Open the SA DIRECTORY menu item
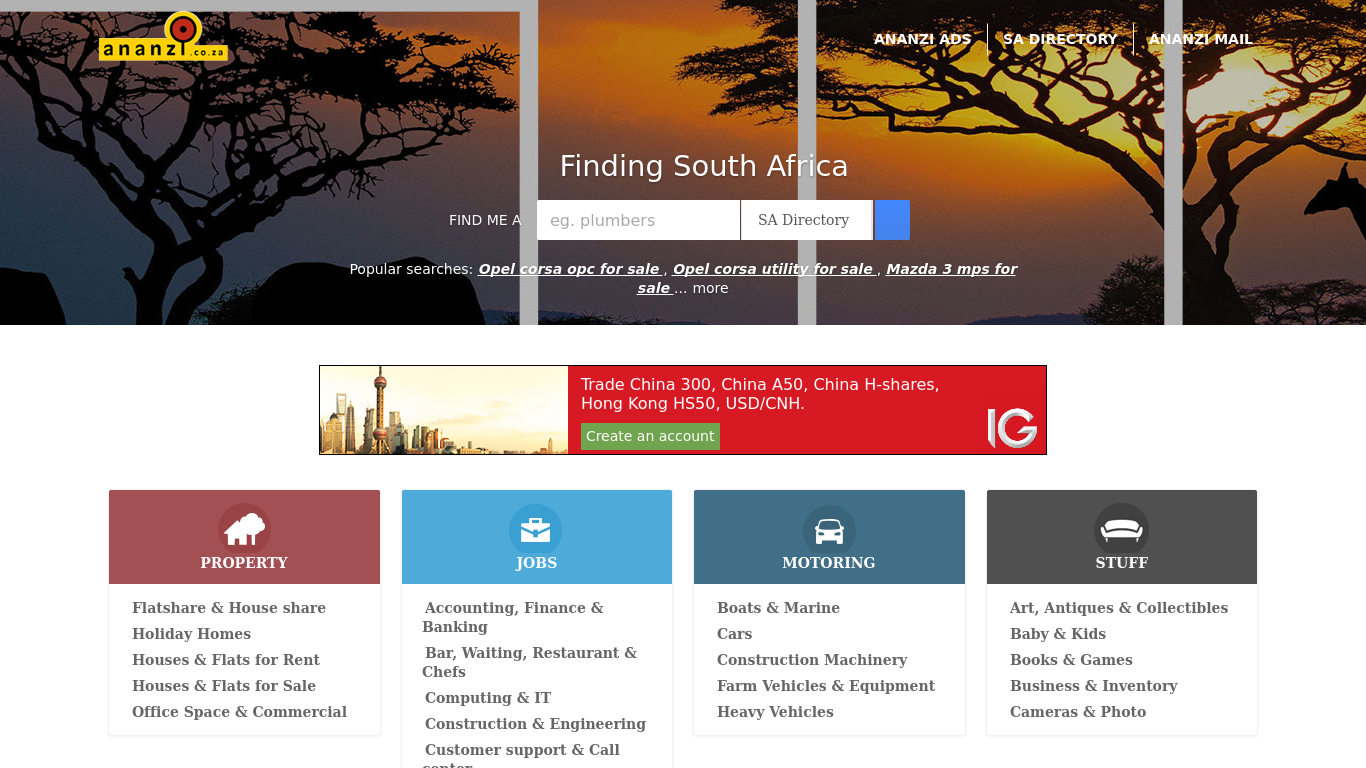1366x768 pixels. coord(1060,39)
